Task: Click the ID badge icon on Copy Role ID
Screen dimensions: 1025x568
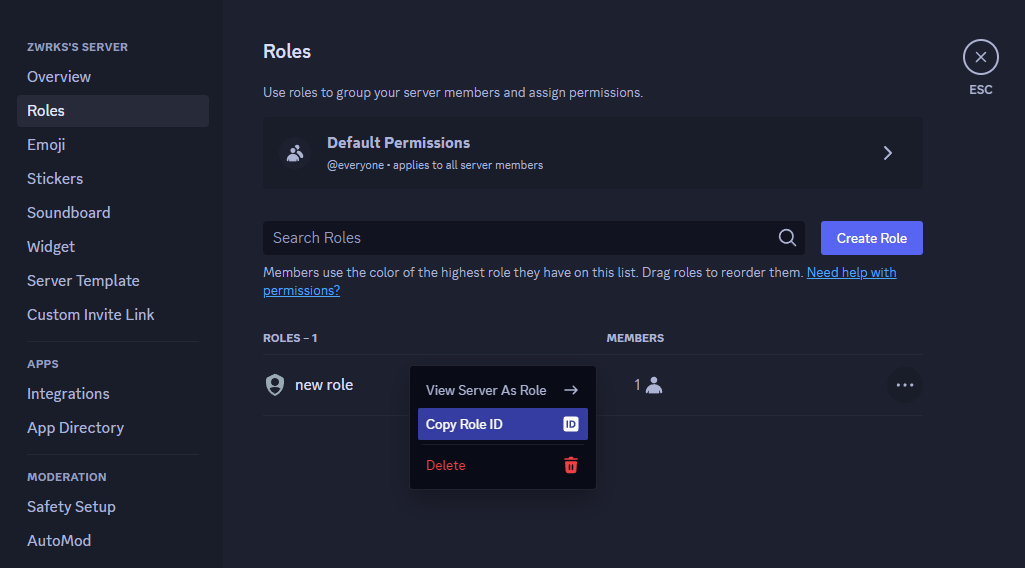Action: tap(571, 424)
